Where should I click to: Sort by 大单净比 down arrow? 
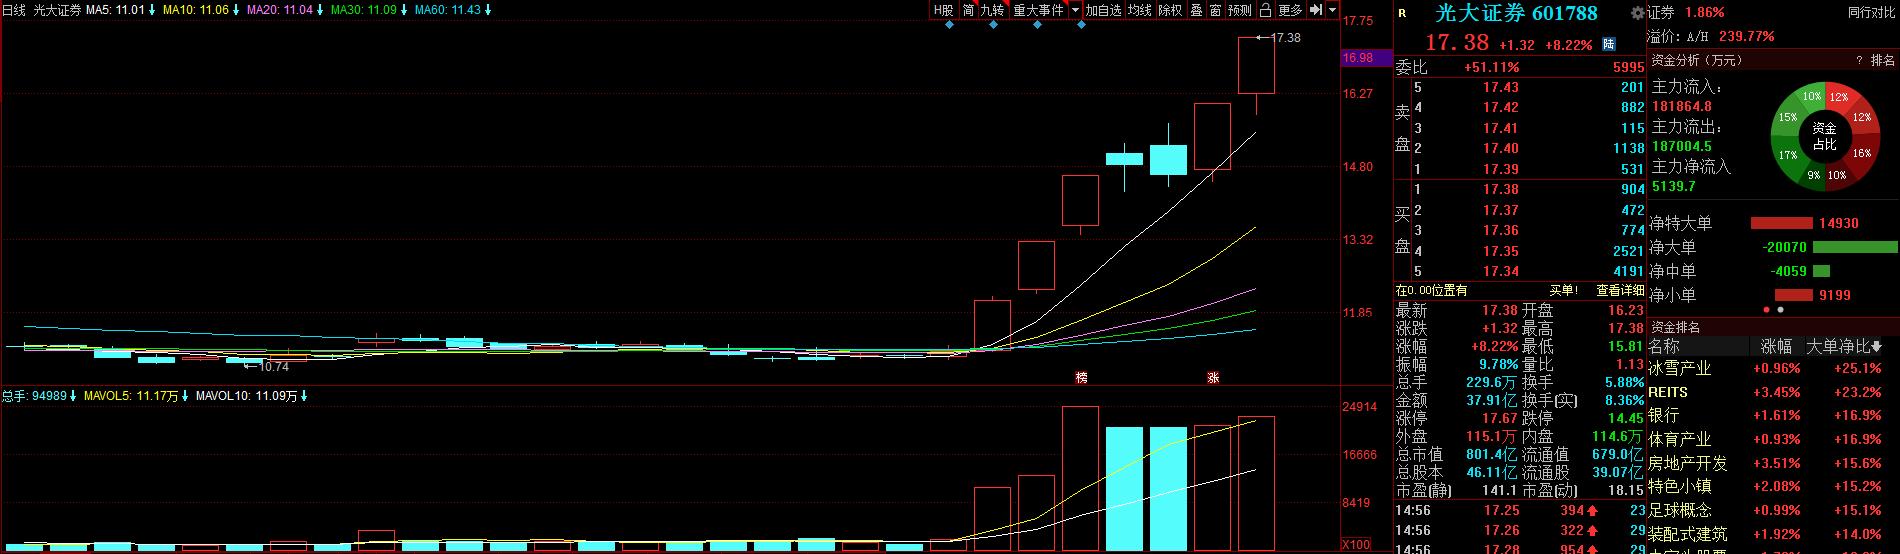1876,347
